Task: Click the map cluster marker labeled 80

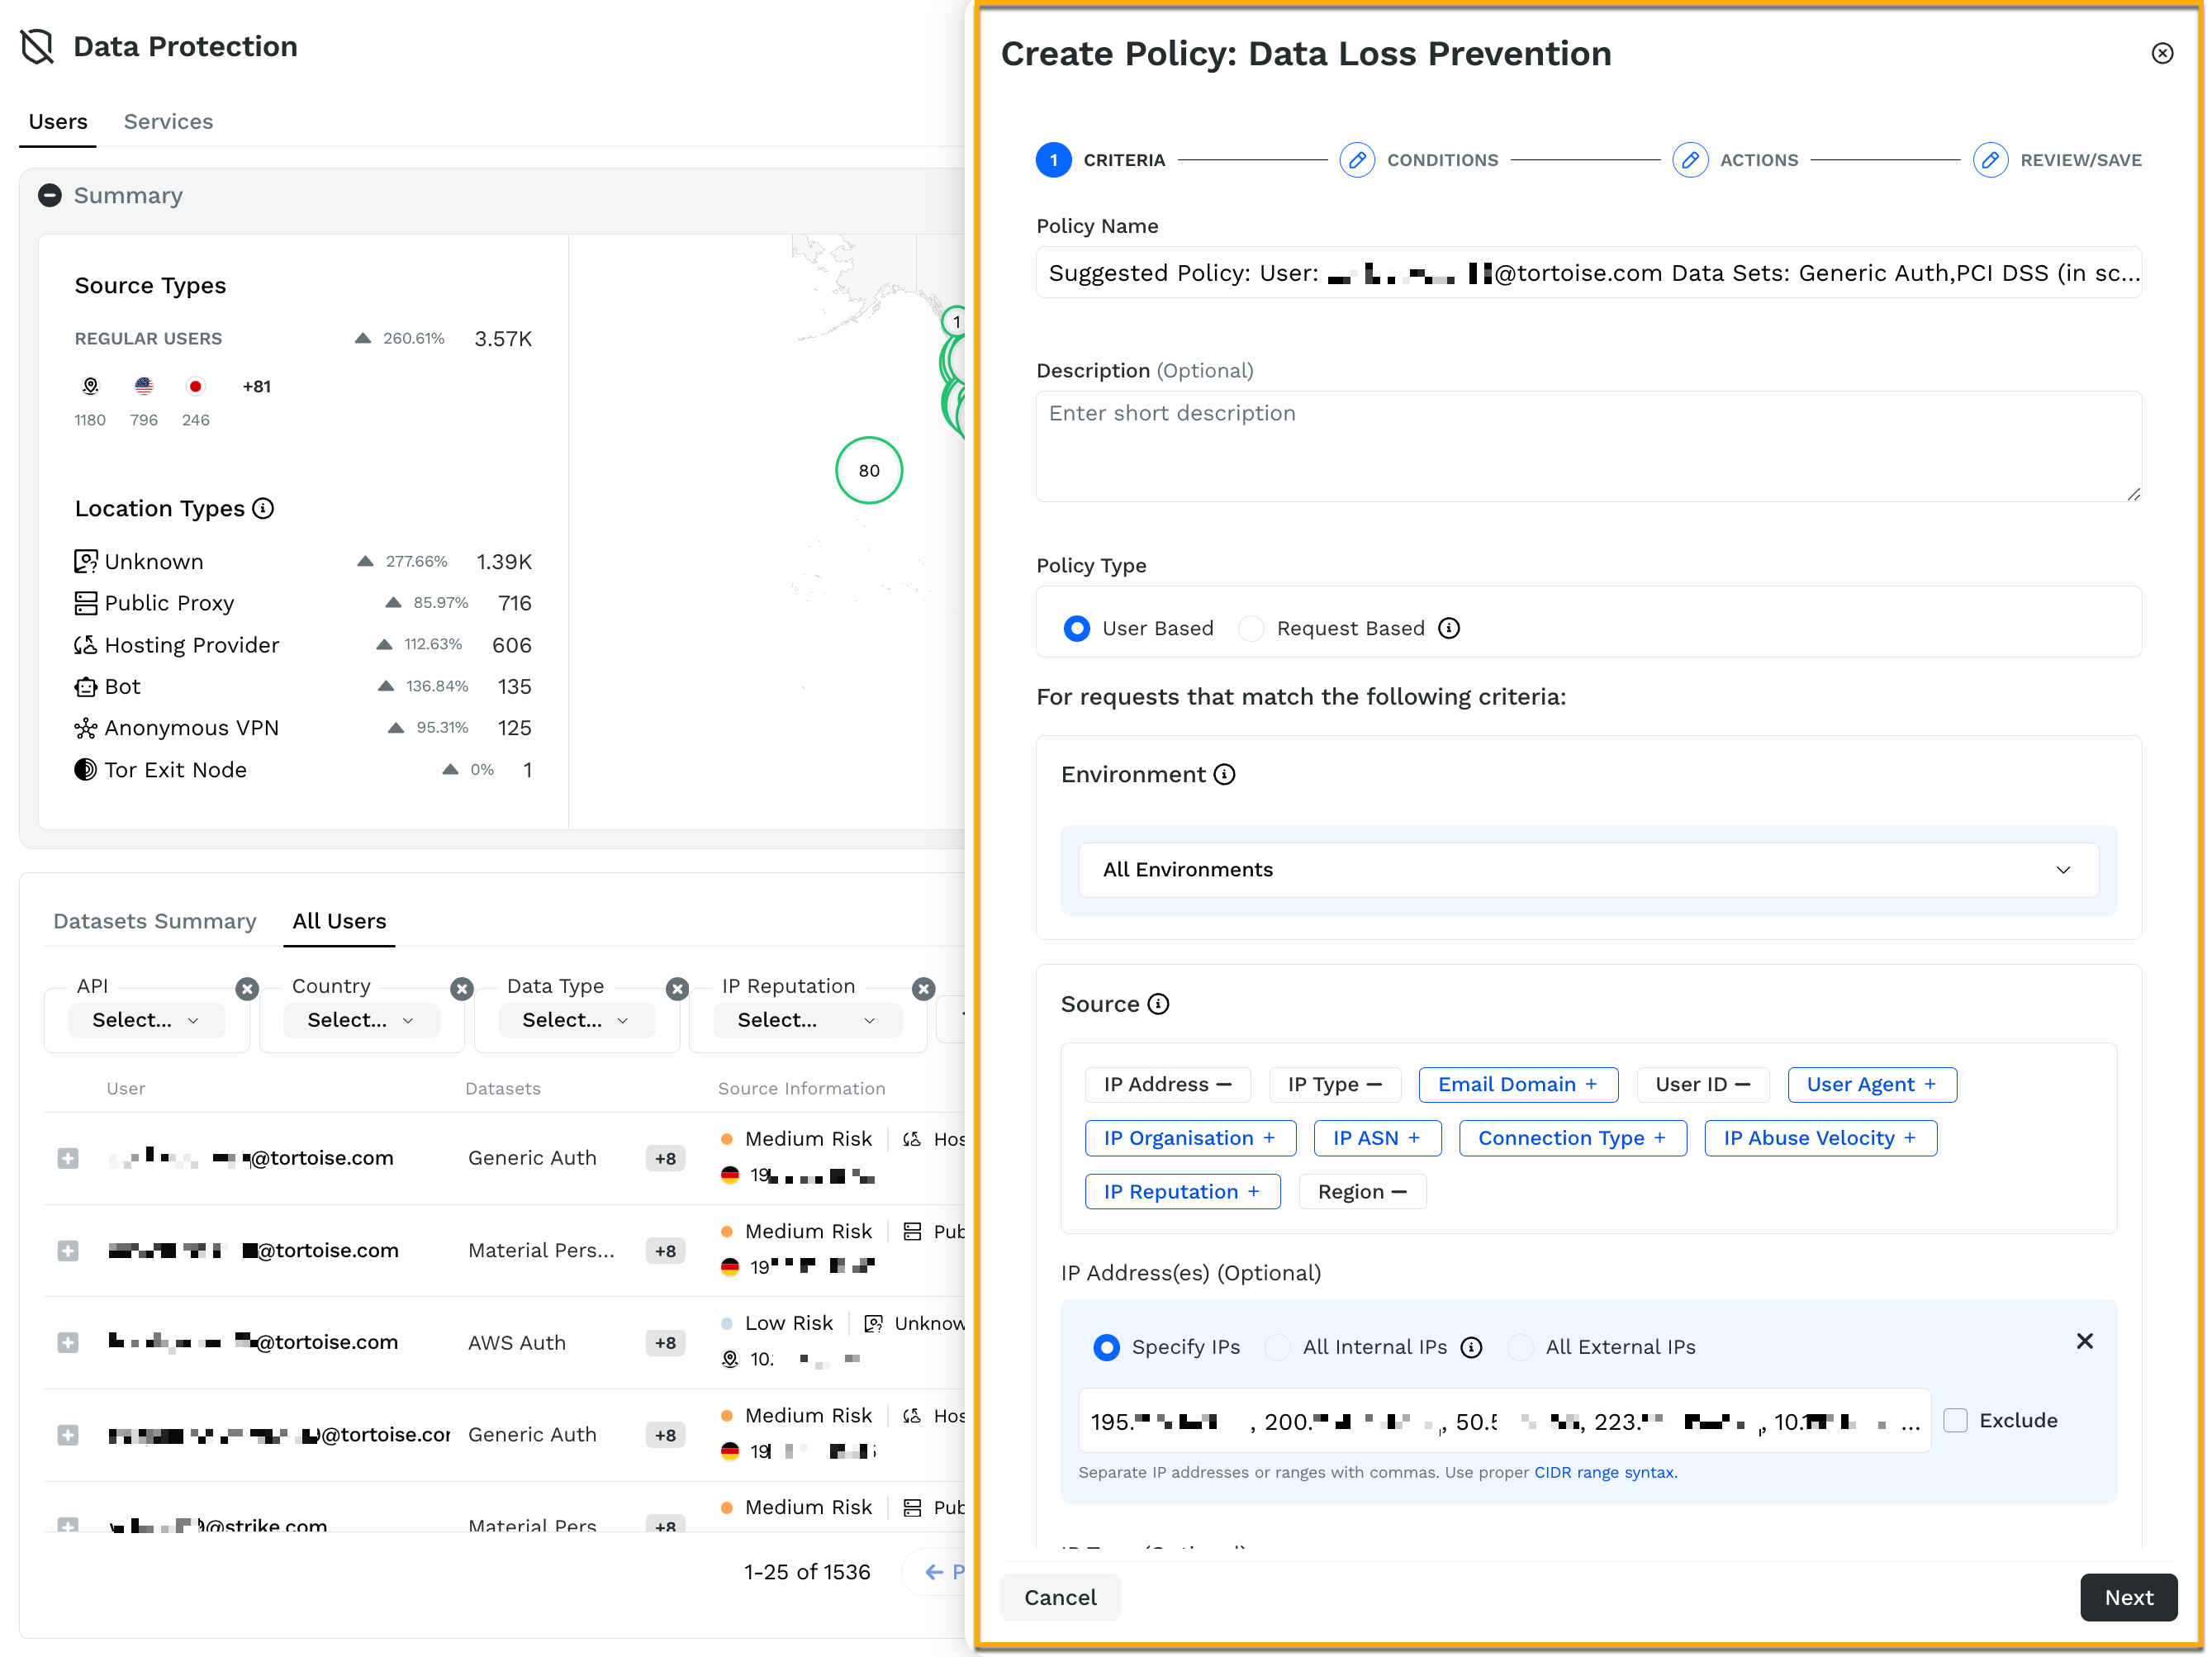Action: click(x=869, y=470)
